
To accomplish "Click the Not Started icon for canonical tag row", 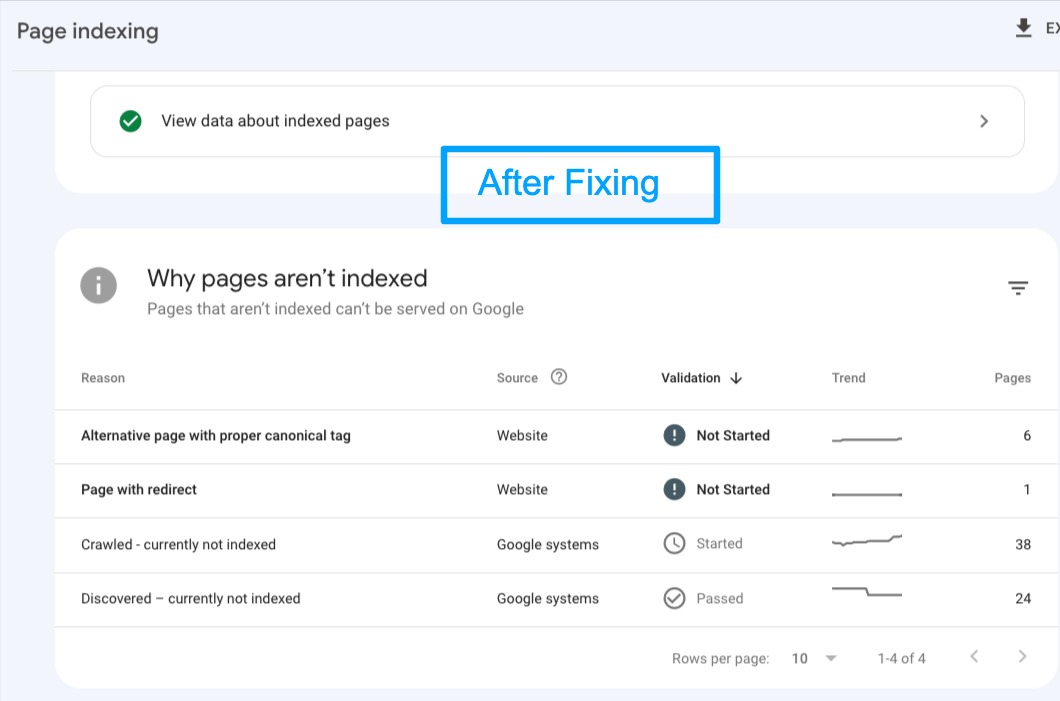I will coord(674,435).
